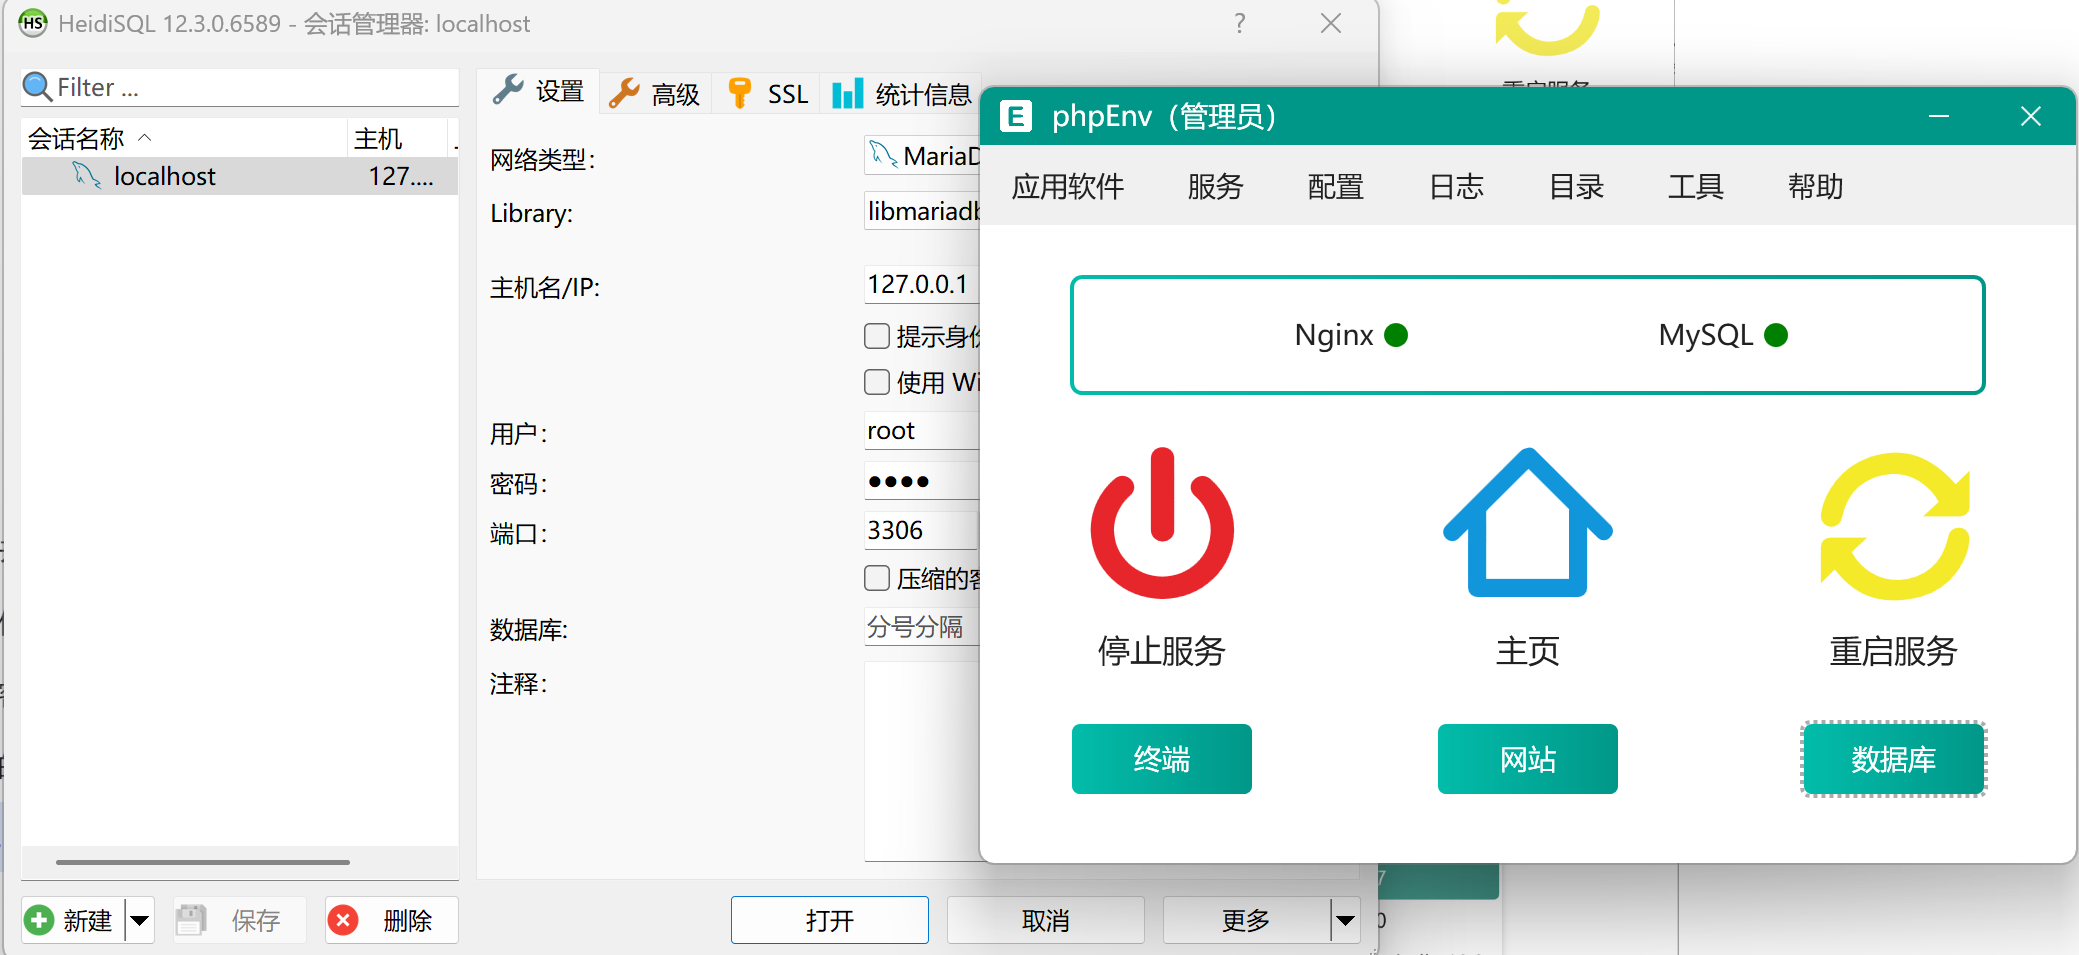This screenshot has width=2079, height=955.
Task: Click the 数据库 field with 分号分隔 placeholder
Action: (x=922, y=627)
